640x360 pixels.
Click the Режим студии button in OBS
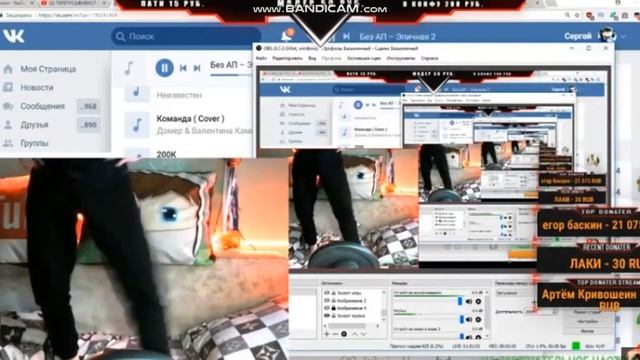click(x=587, y=312)
